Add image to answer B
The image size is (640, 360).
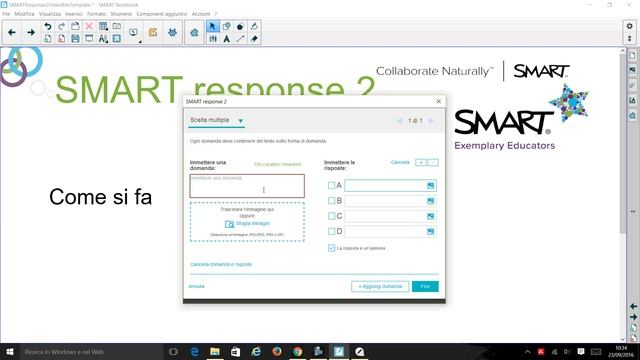pyautogui.click(x=431, y=201)
